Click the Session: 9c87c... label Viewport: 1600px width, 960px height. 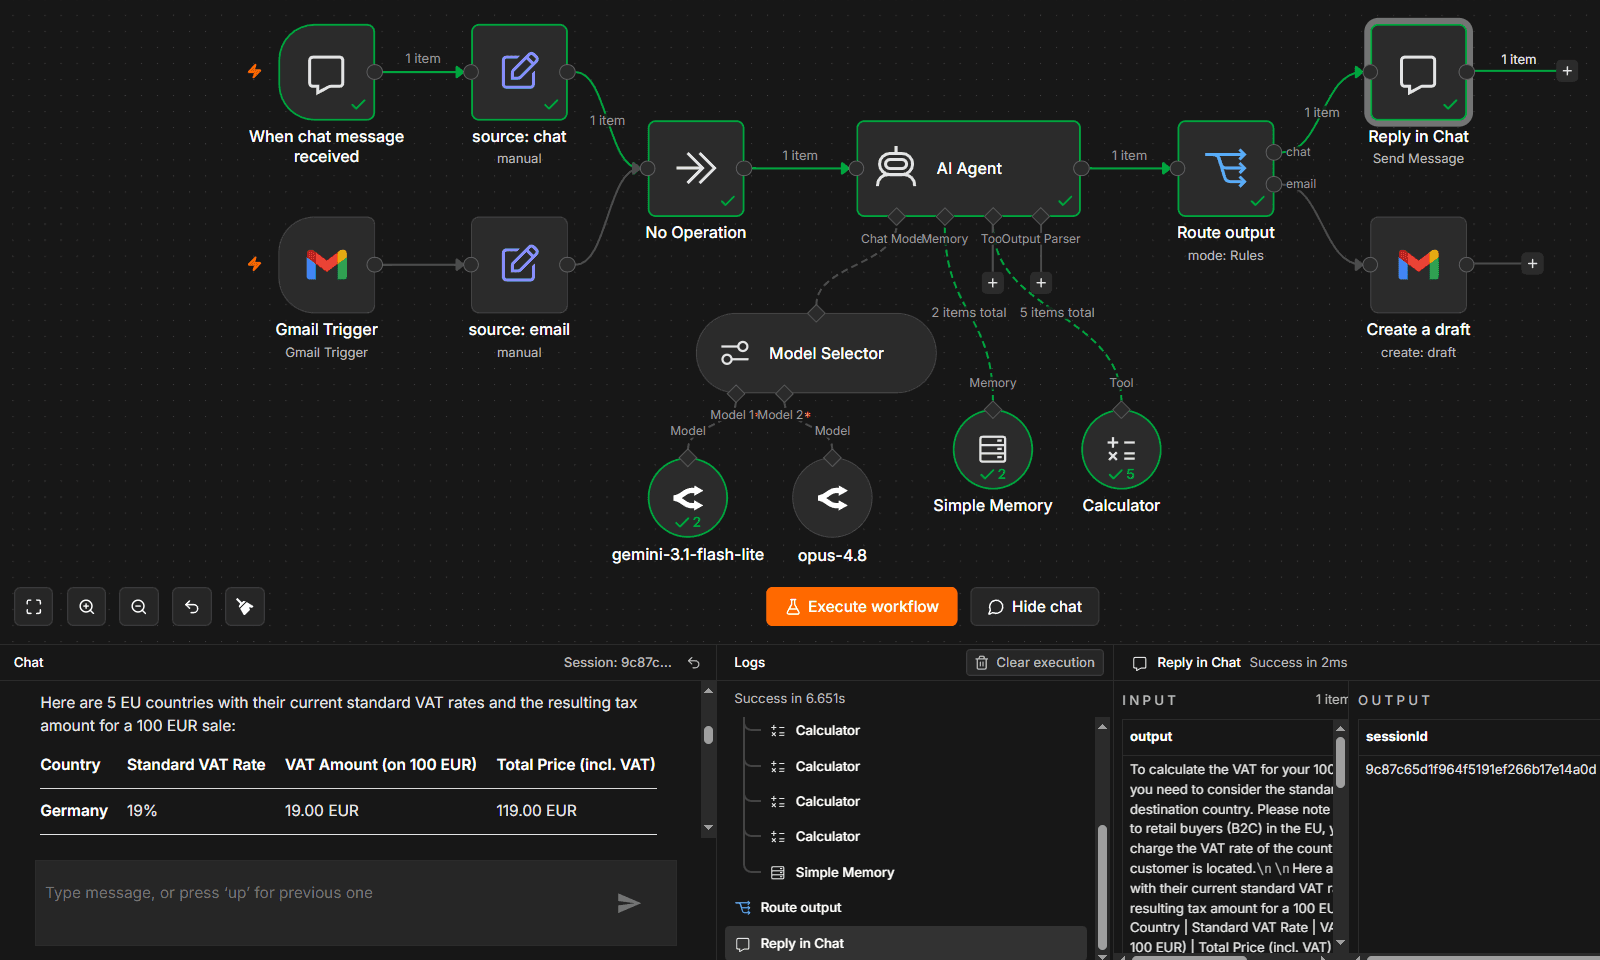coord(618,663)
